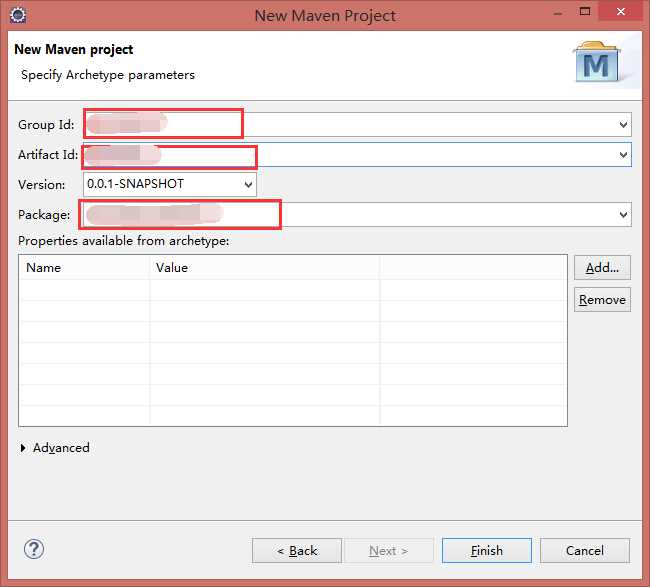
Task: Click the Value column header
Action: (264, 268)
